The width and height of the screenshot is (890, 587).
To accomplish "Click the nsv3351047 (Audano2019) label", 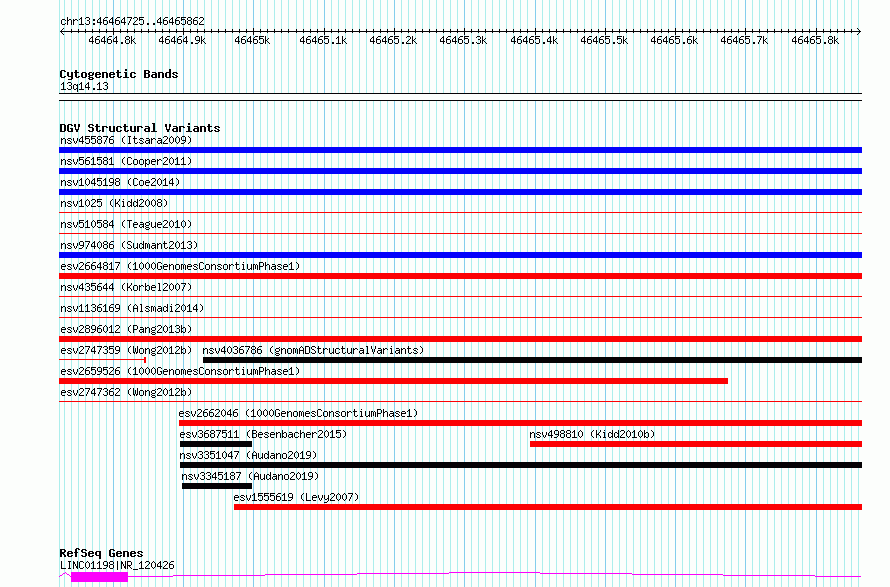I will (x=248, y=455).
